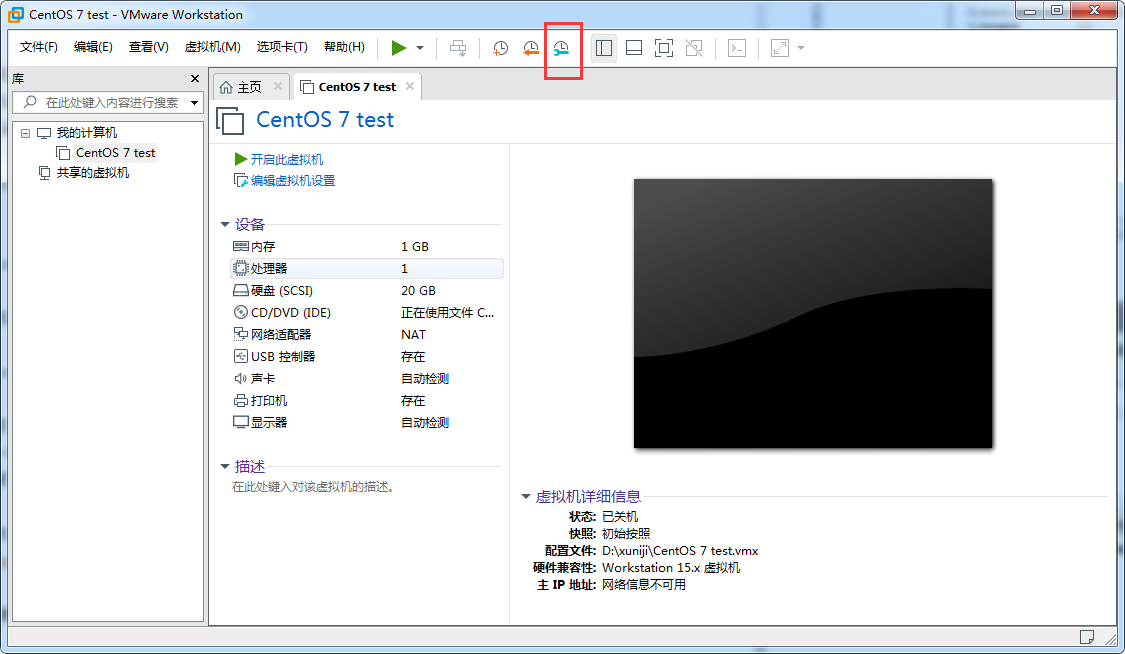Collapse the 我的计算机 tree node
1125x654 pixels.
(x=26, y=133)
